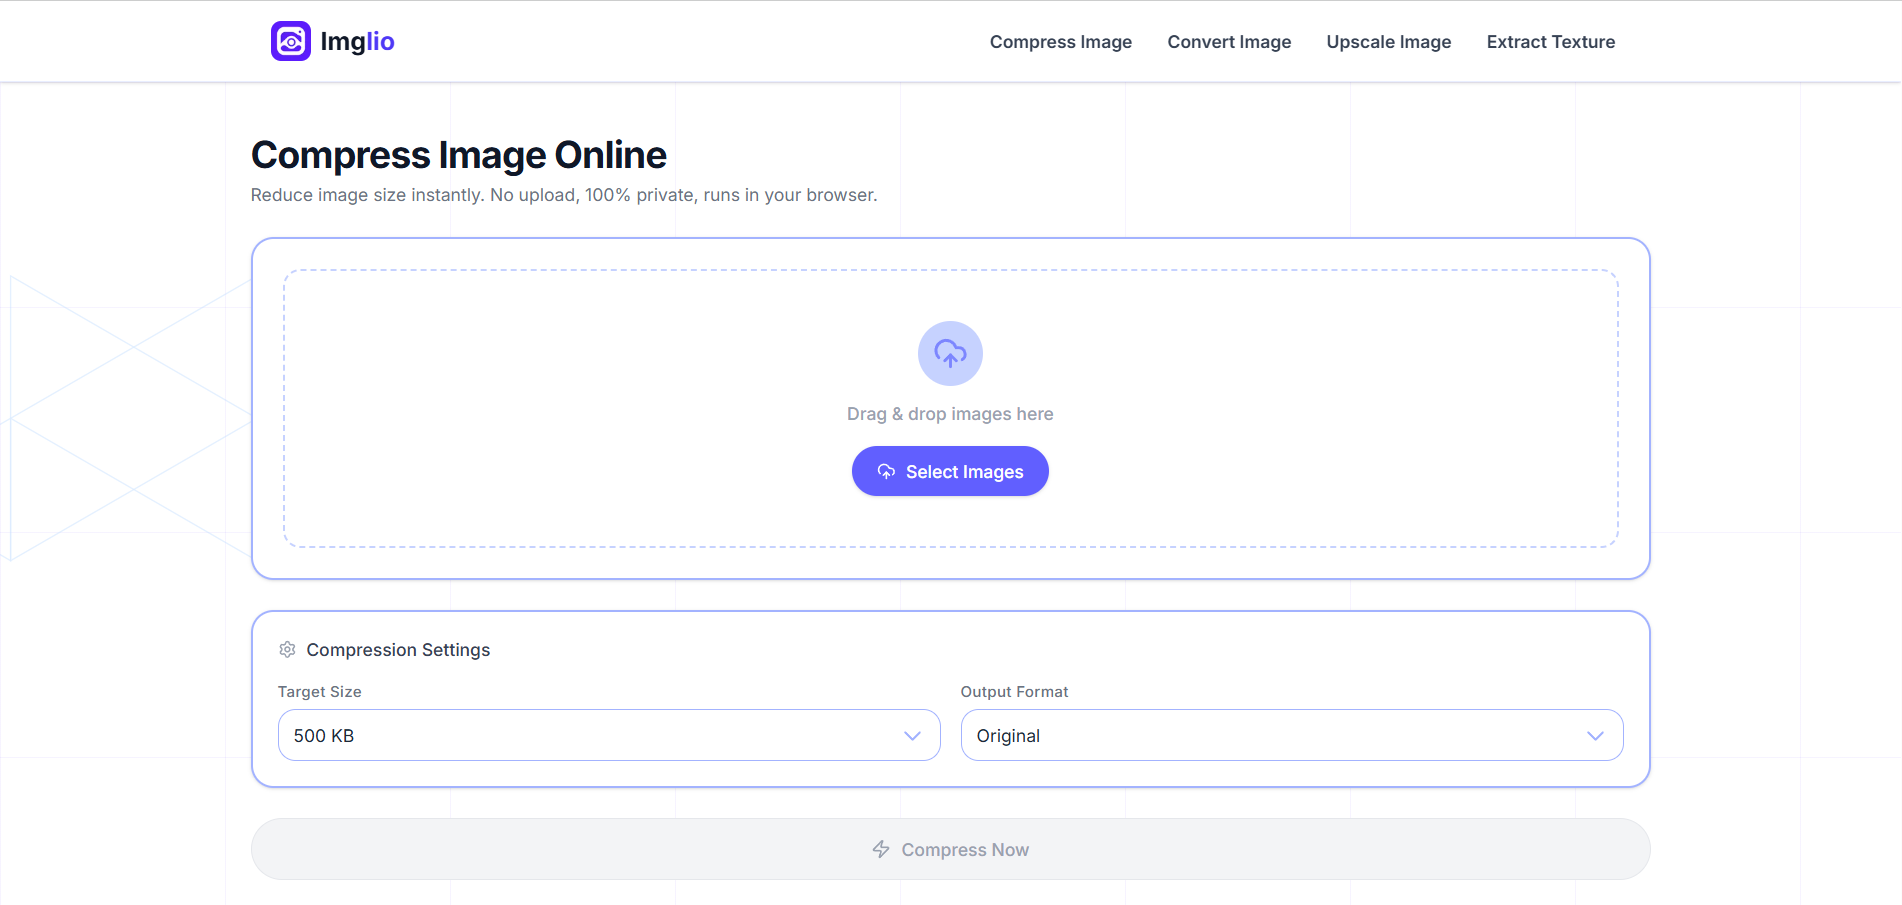Open the Compress Image nav item

[x=1061, y=42]
